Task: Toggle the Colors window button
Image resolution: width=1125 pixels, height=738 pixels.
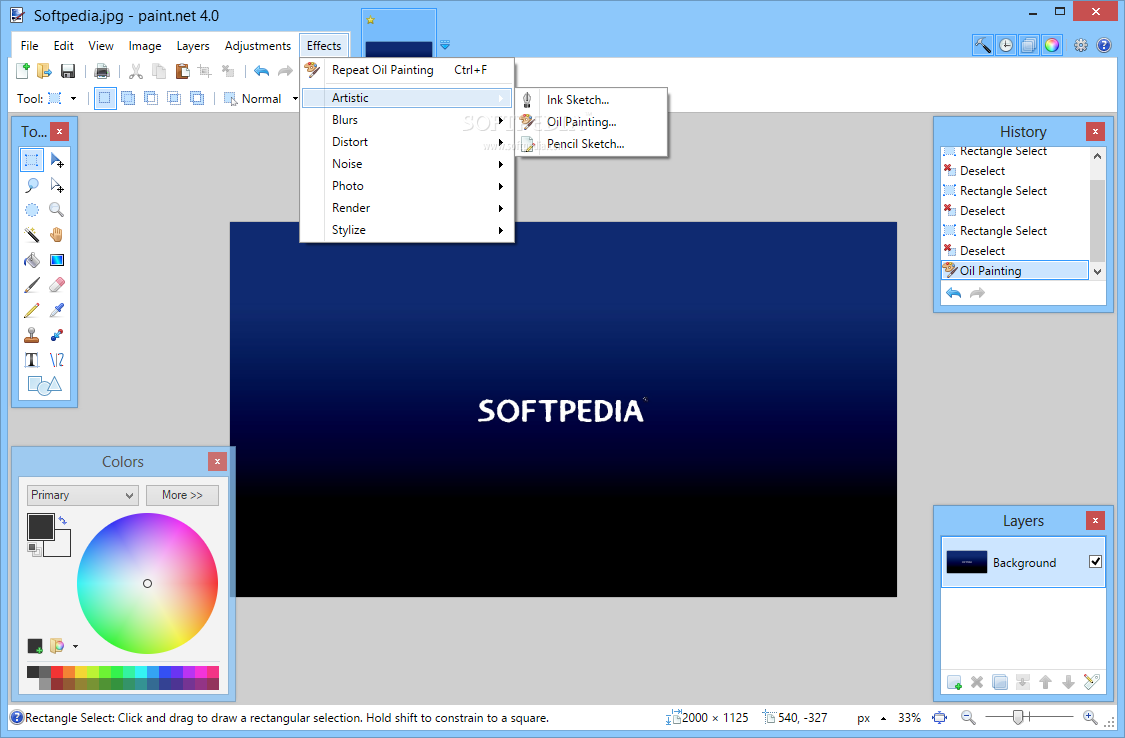Action: [x=1052, y=45]
